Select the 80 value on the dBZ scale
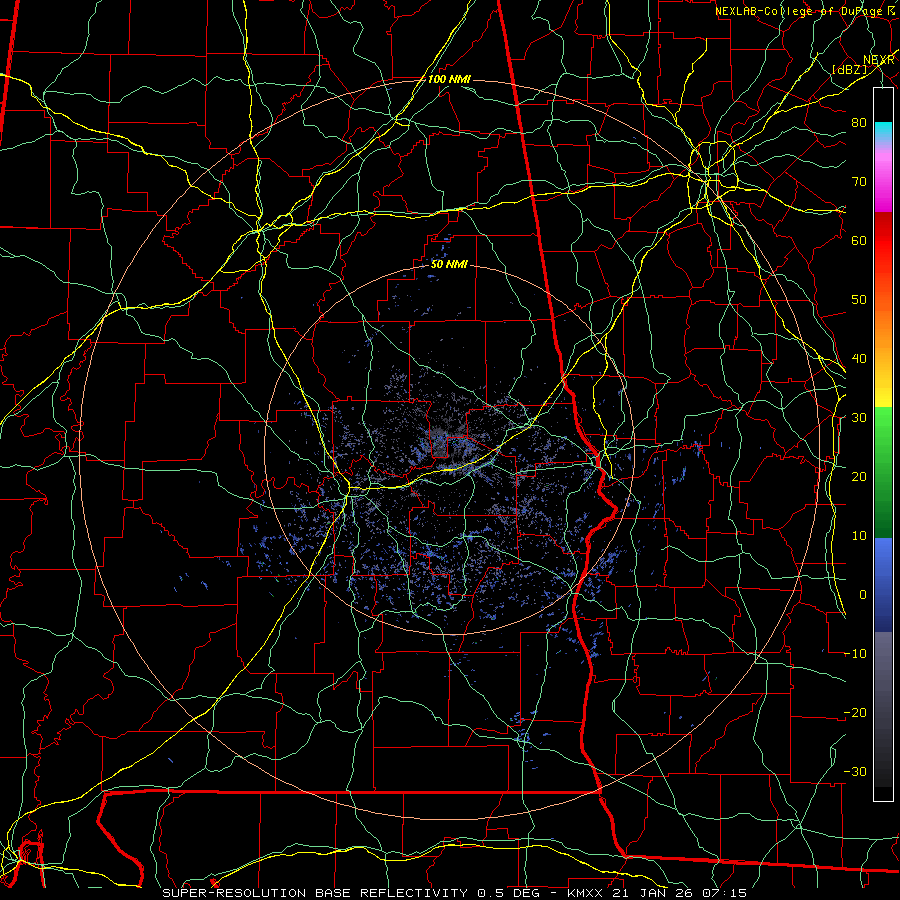Viewport: 900px width, 900px height. pyautogui.click(x=859, y=122)
